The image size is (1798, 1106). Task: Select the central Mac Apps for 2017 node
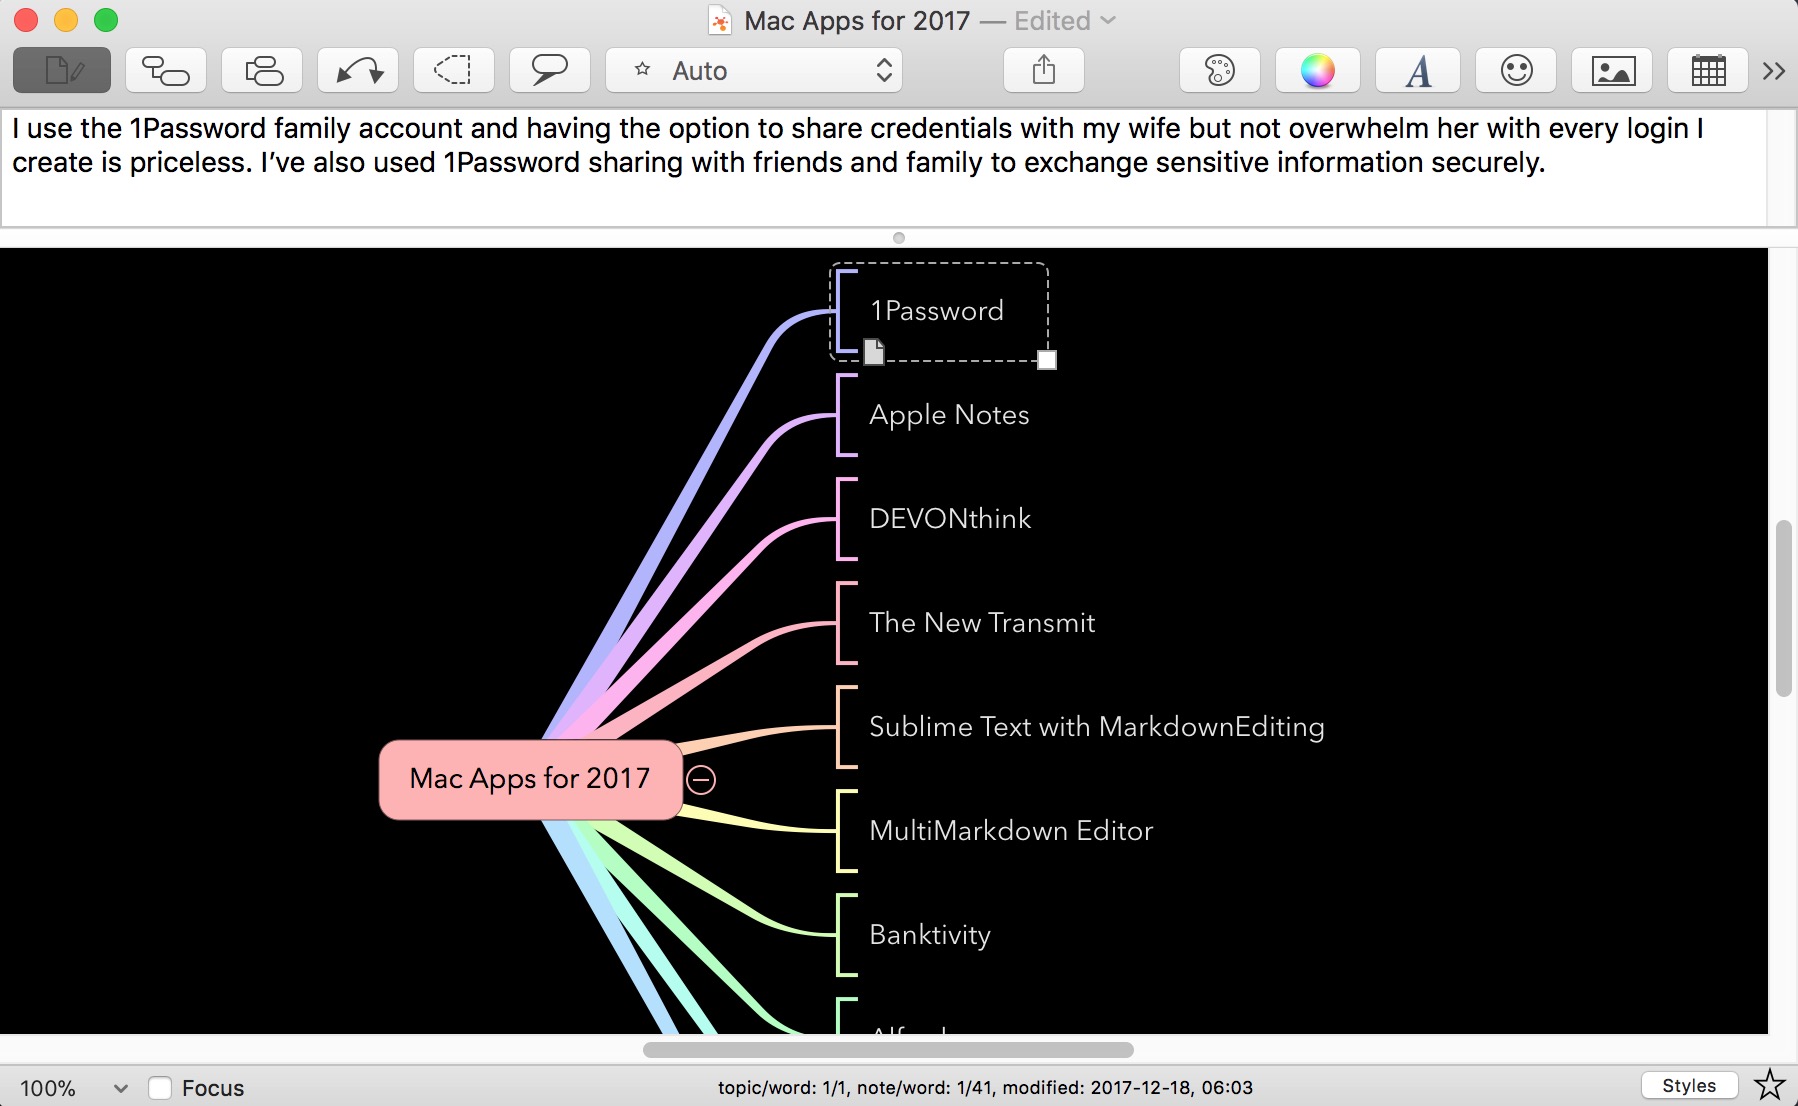(x=530, y=779)
